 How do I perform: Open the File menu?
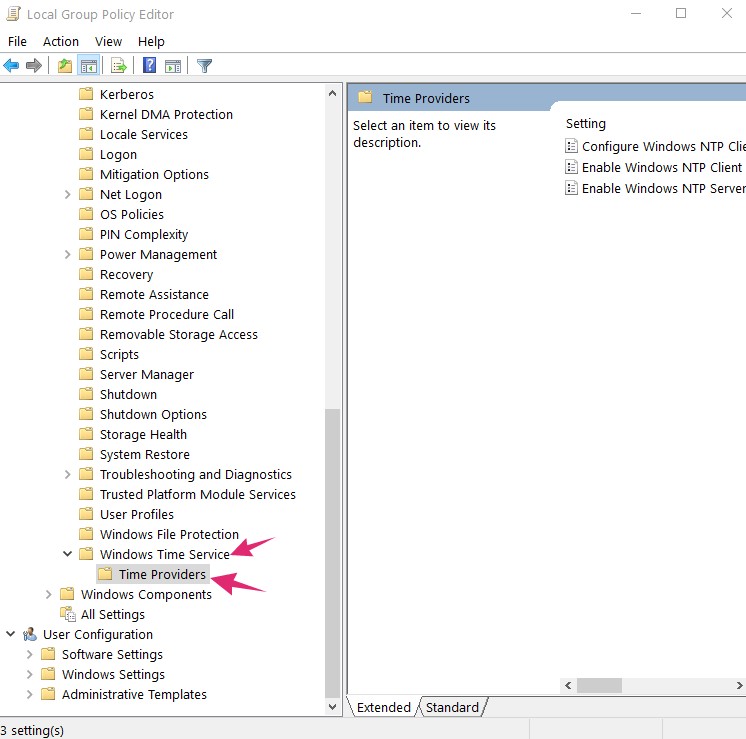pyautogui.click(x=17, y=41)
